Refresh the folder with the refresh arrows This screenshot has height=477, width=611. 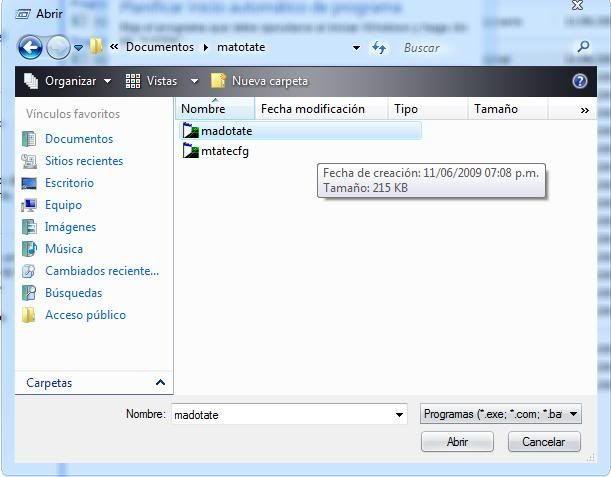pos(379,48)
